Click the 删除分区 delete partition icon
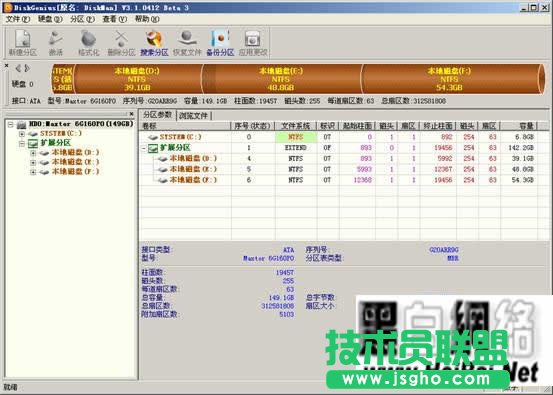553x395 pixels. coord(121,43)
